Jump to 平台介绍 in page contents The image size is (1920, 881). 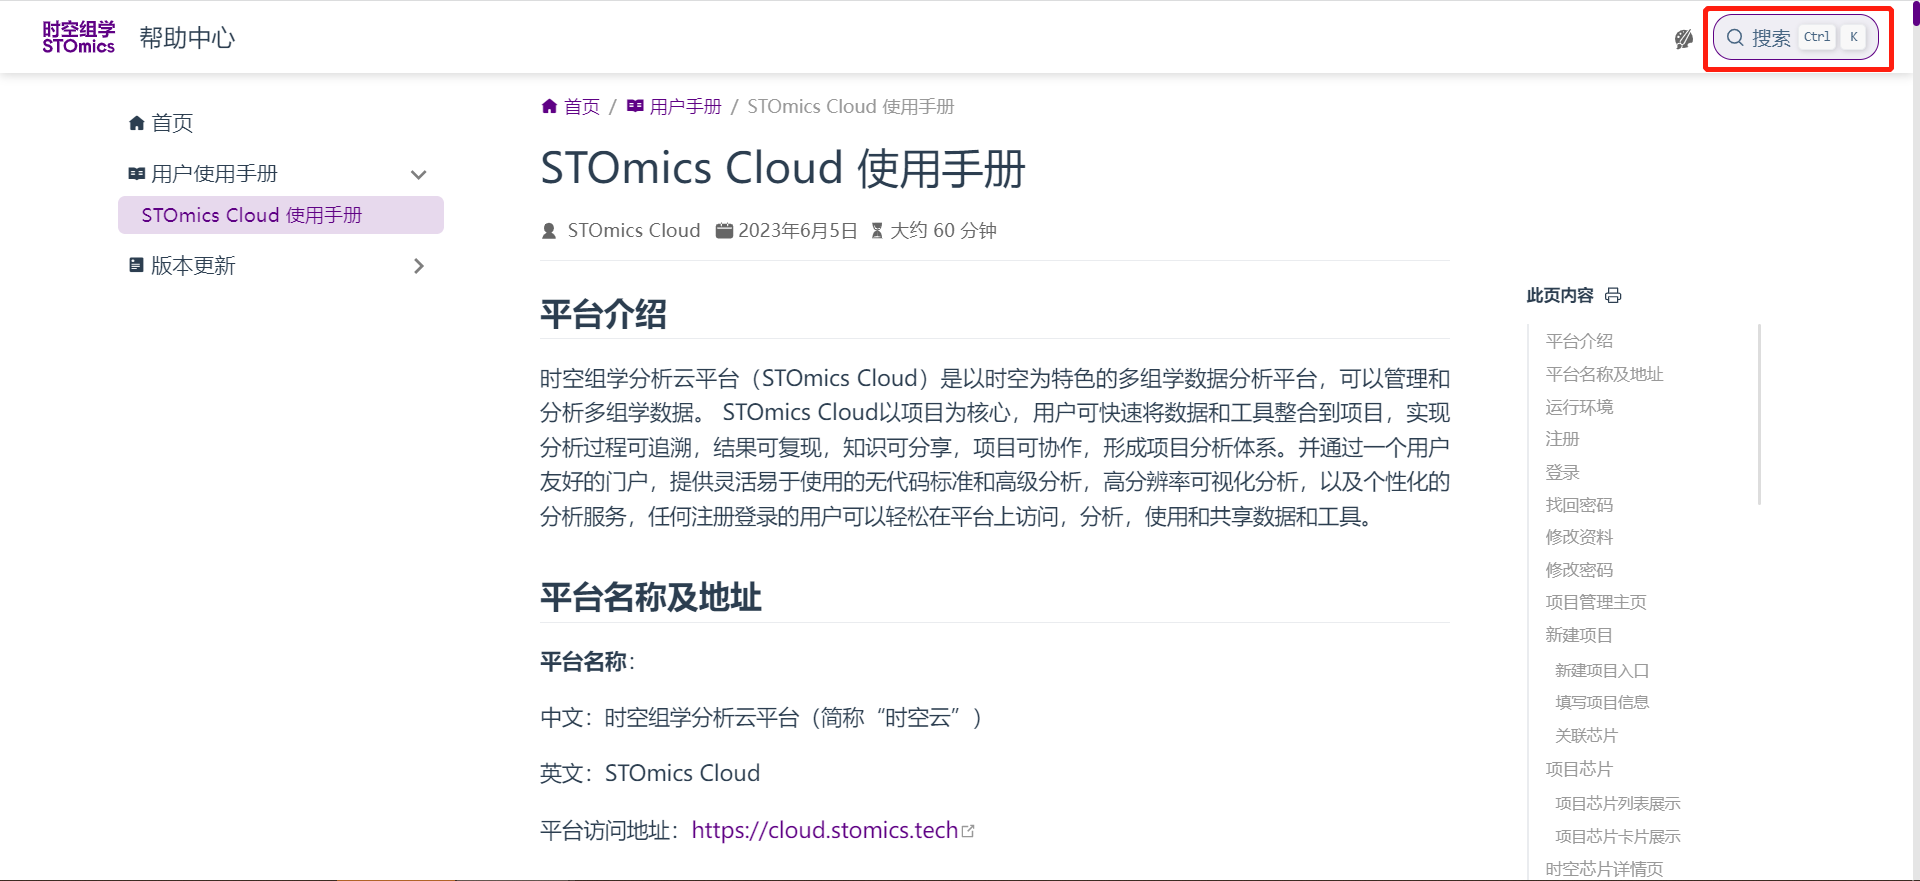[1579, 341]
